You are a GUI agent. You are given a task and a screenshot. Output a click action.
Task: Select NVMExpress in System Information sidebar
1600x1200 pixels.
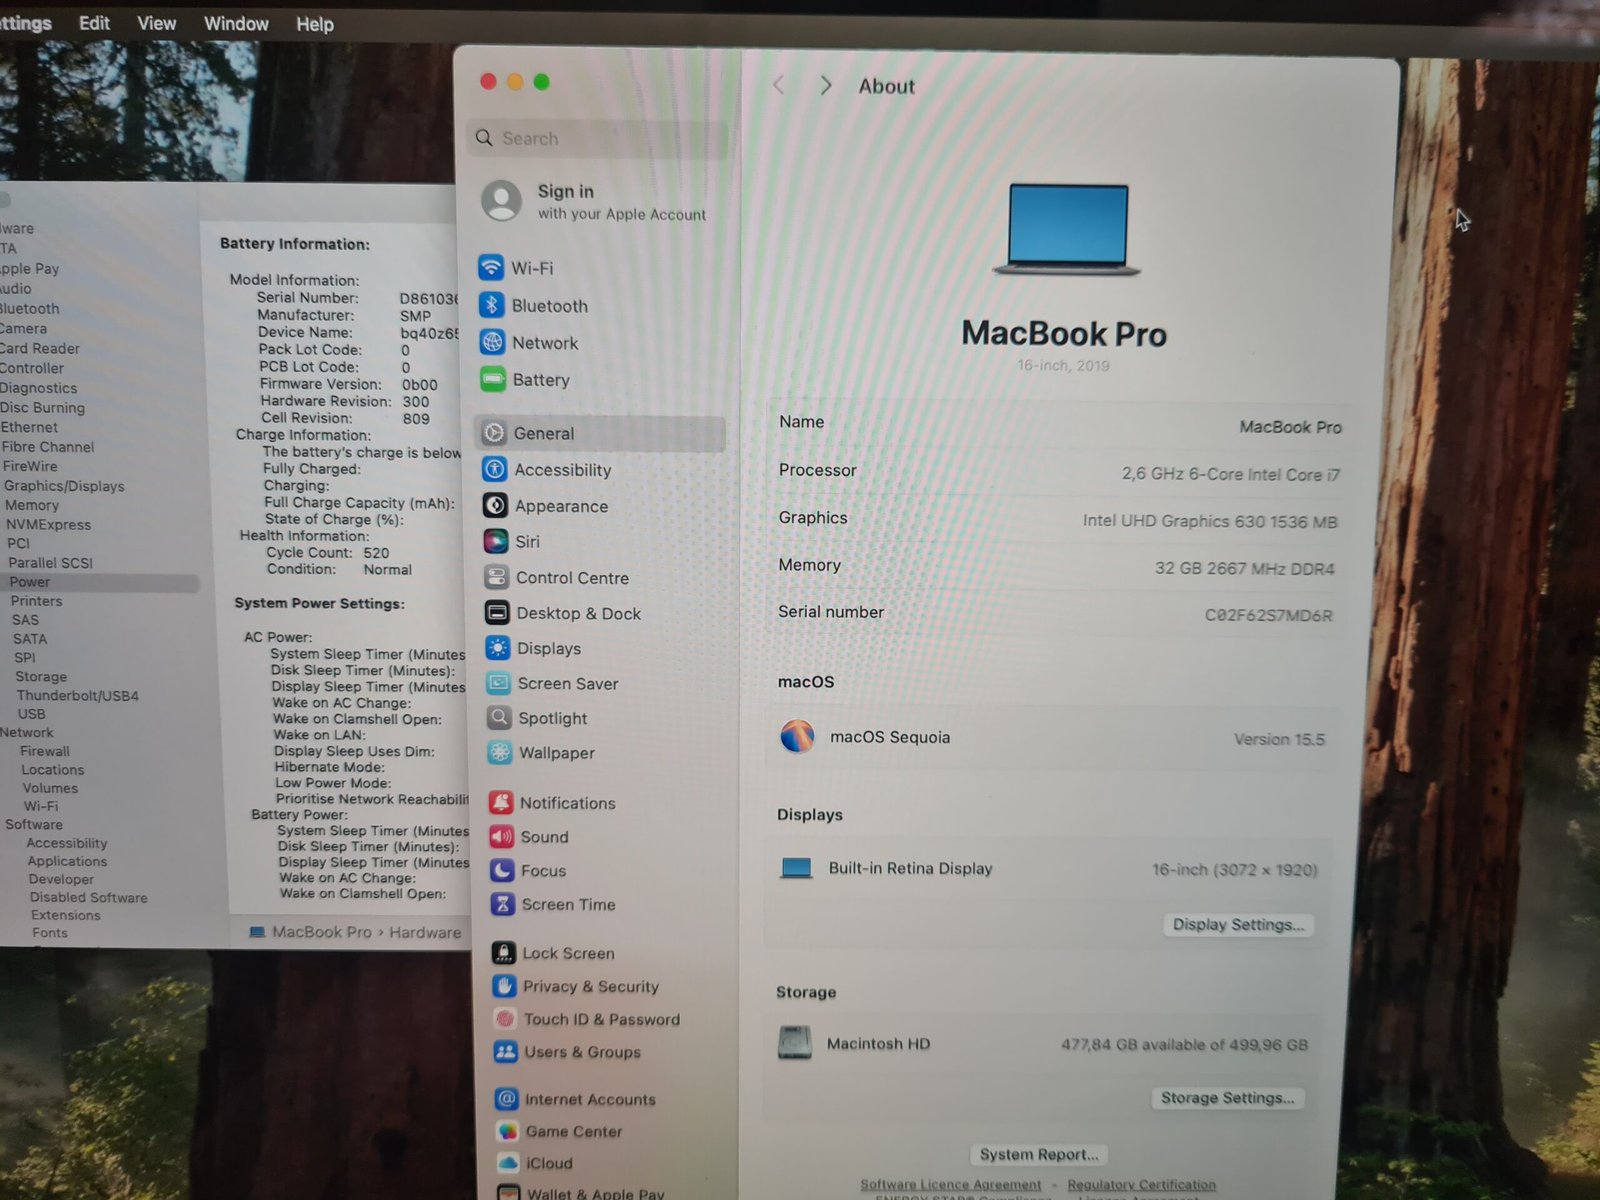point(48,524)
